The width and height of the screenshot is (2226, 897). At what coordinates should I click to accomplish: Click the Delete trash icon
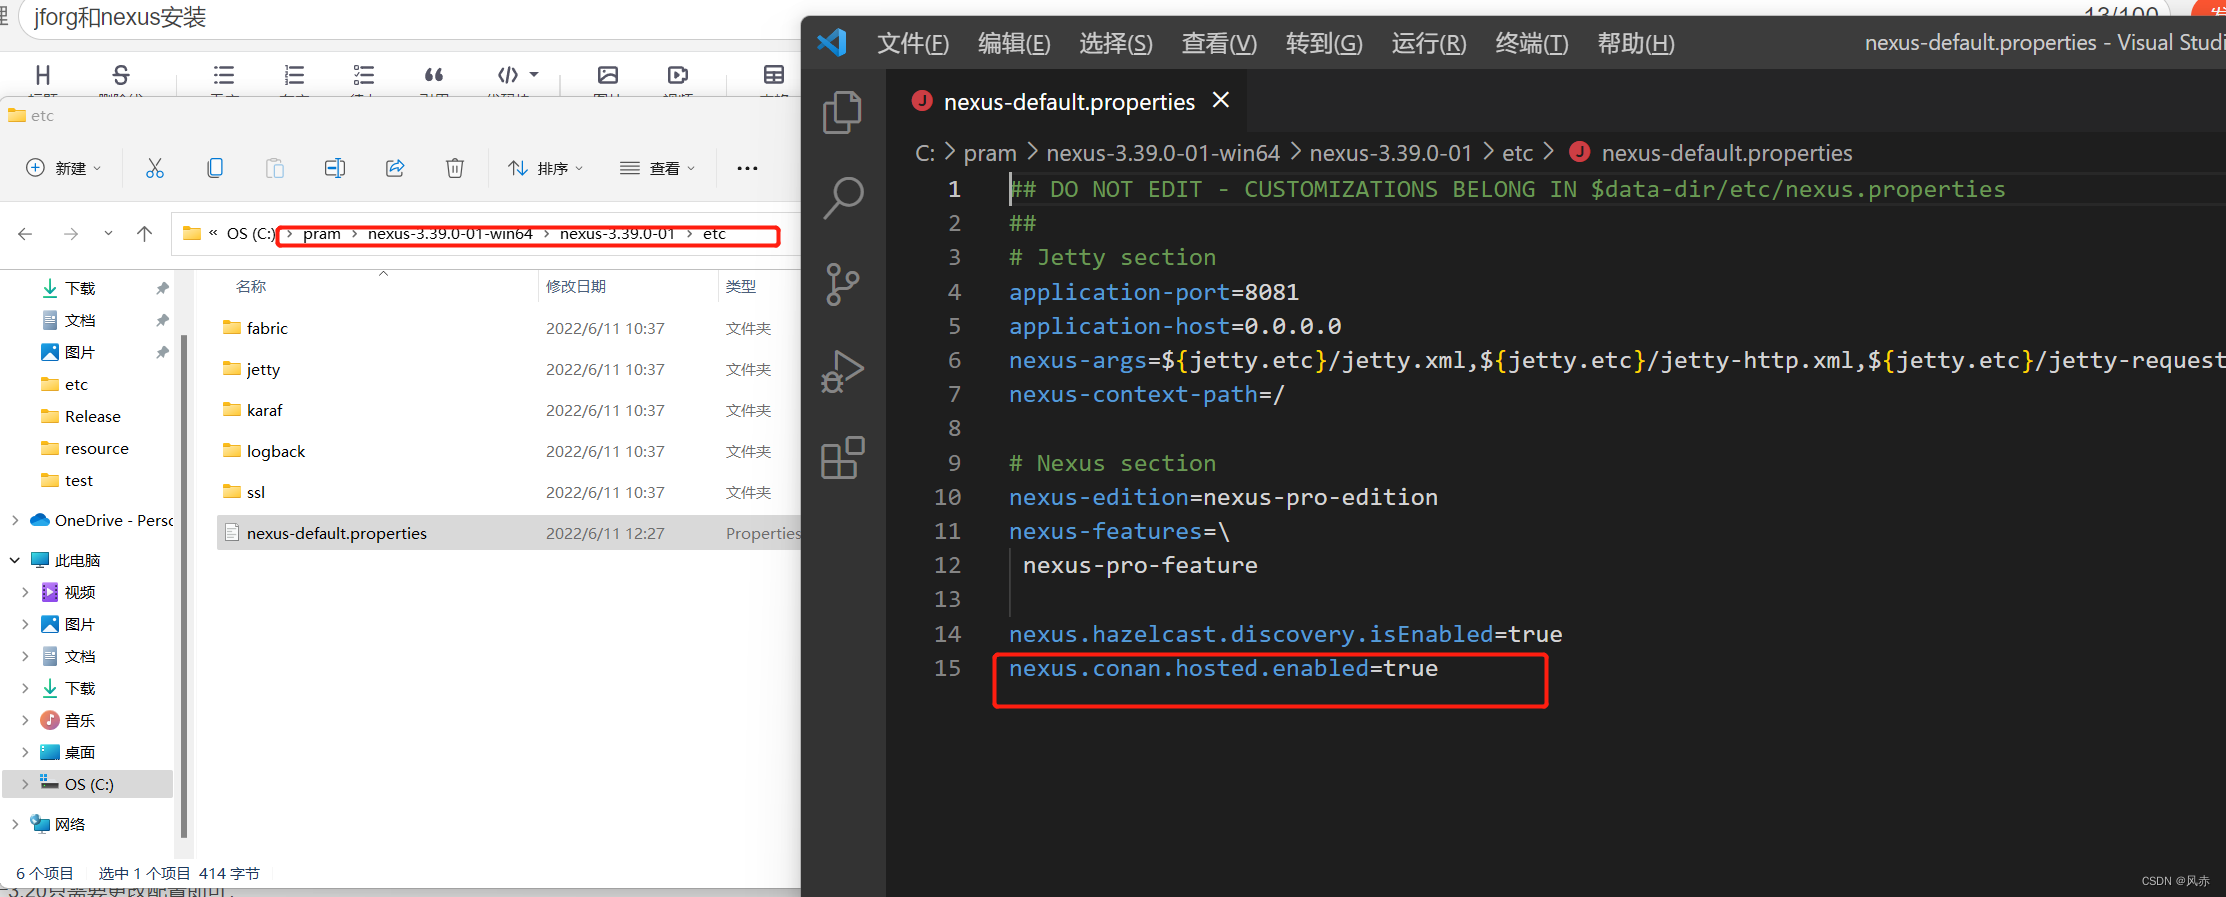[455, 168]
